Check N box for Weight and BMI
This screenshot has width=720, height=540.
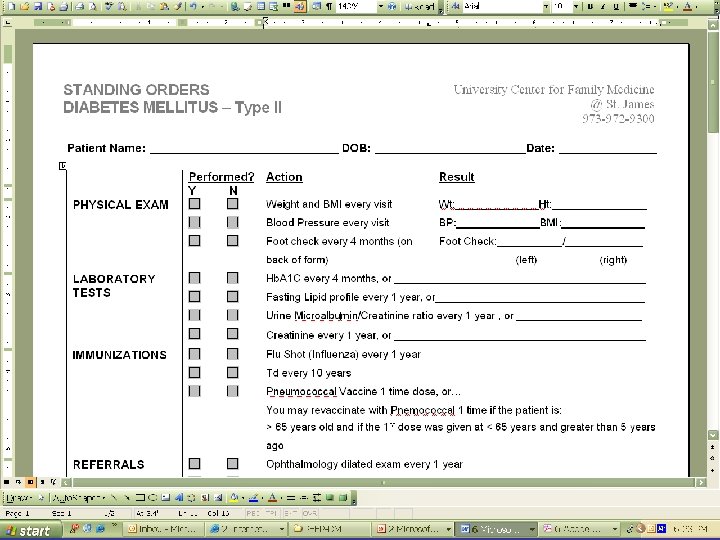click(233, 203)
